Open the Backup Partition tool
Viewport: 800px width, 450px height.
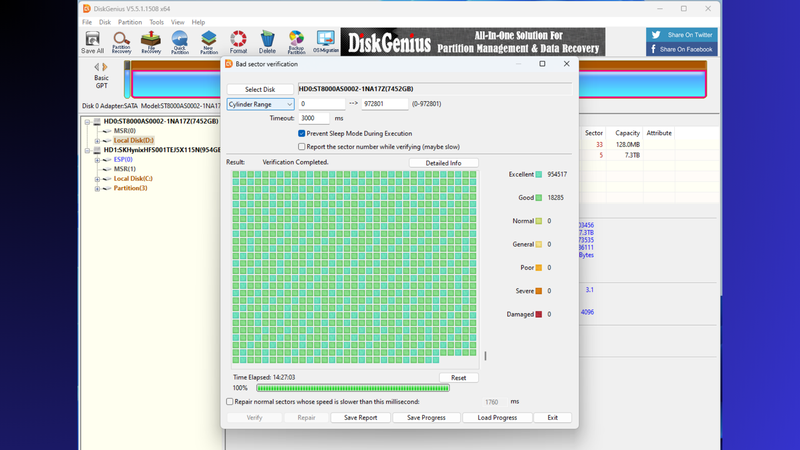[296, 42]
